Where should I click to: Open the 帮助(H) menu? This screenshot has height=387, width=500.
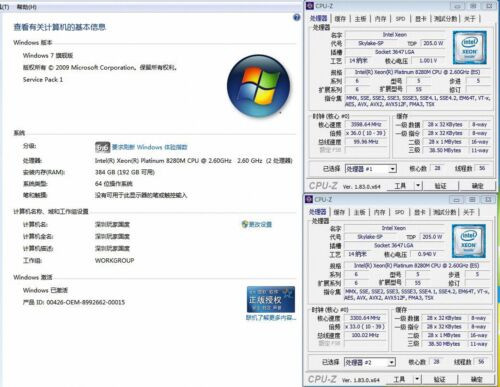click(x=27, y=7)
